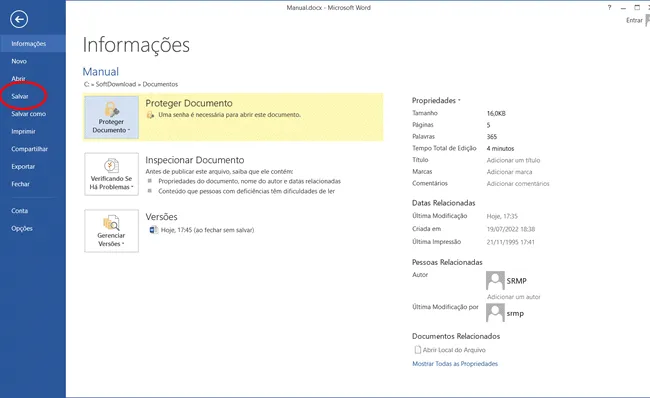Screen dimensions: 650x398
Task: Click the Inspecionar Documento heading
Action: pyautogui.click(x=195, y=160)
